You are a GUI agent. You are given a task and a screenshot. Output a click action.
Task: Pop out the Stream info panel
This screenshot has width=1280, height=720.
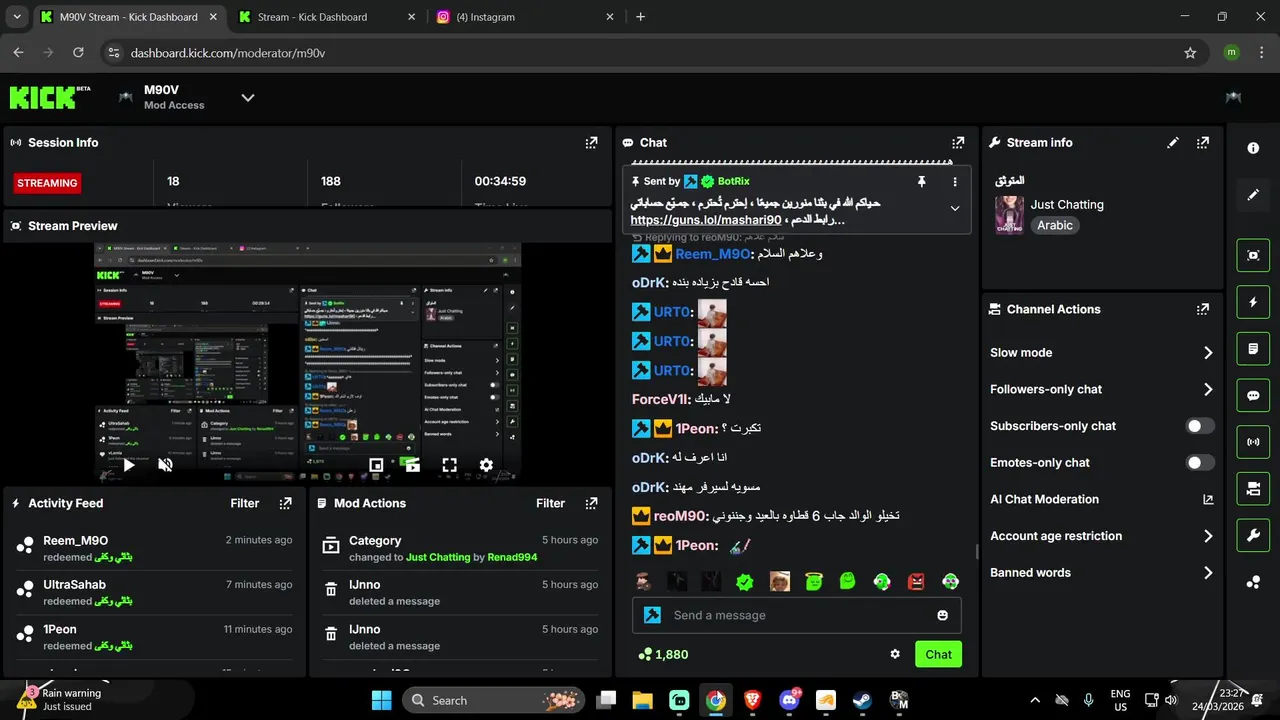1203,143
